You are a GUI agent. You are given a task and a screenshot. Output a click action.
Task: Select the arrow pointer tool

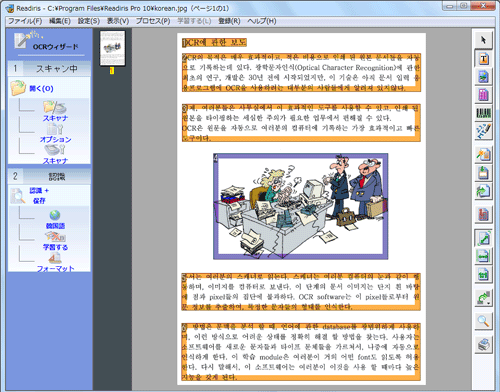point(483,40)
